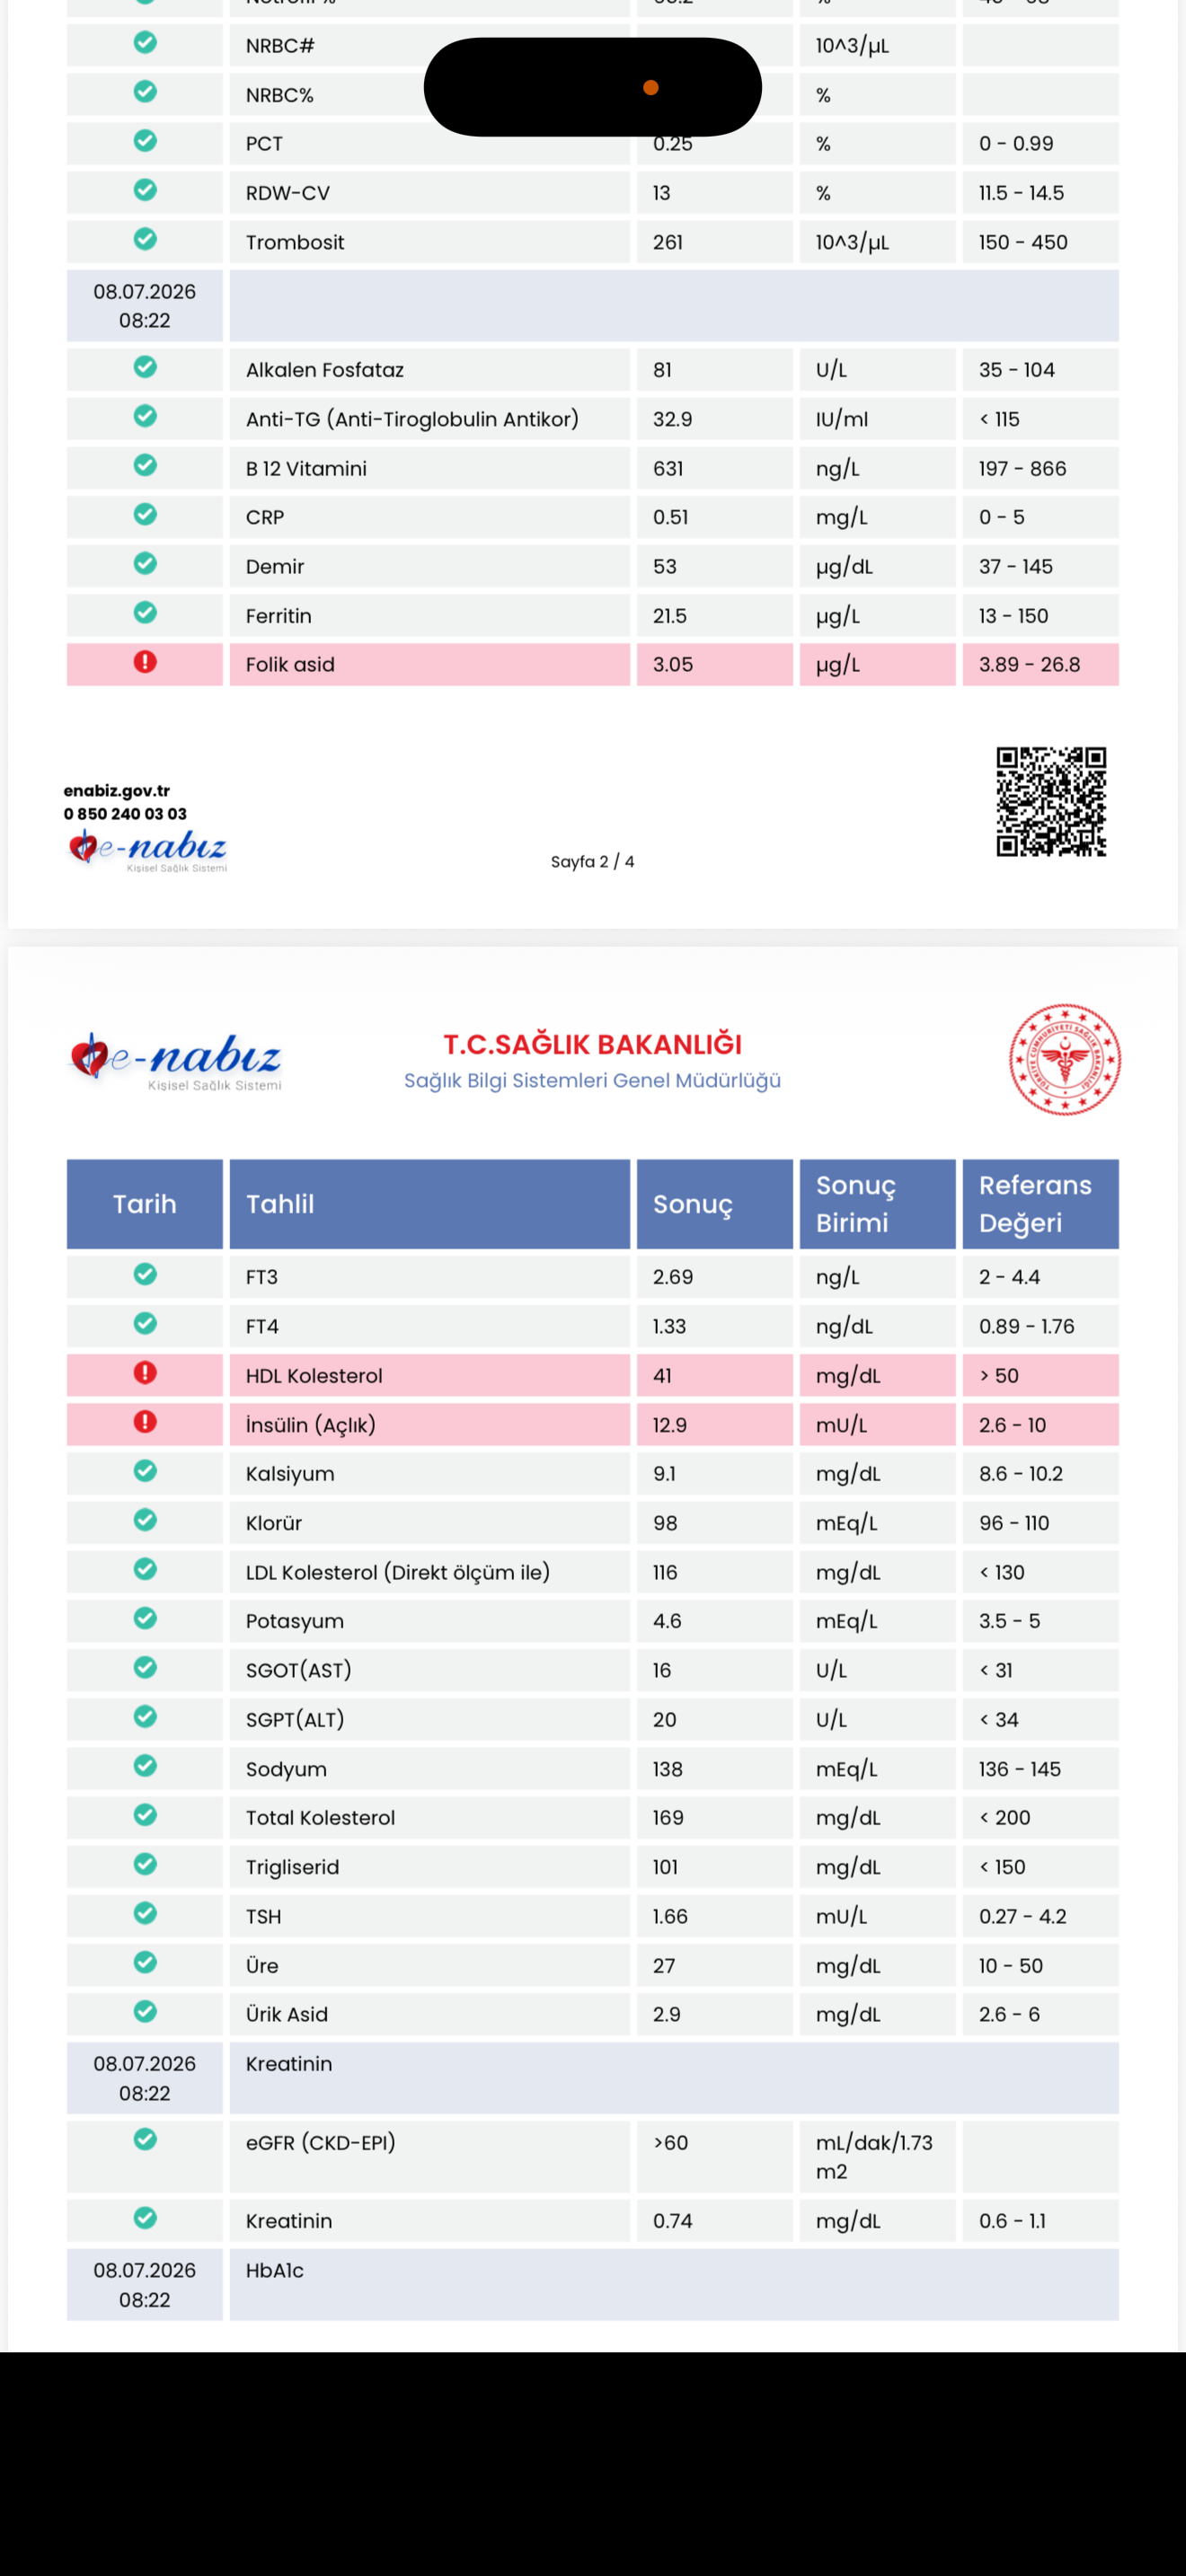Click the red alert icon for İnsülin (Açlık)
The width and height of the screenshot is (1186, 2576).
[145, 1422]
